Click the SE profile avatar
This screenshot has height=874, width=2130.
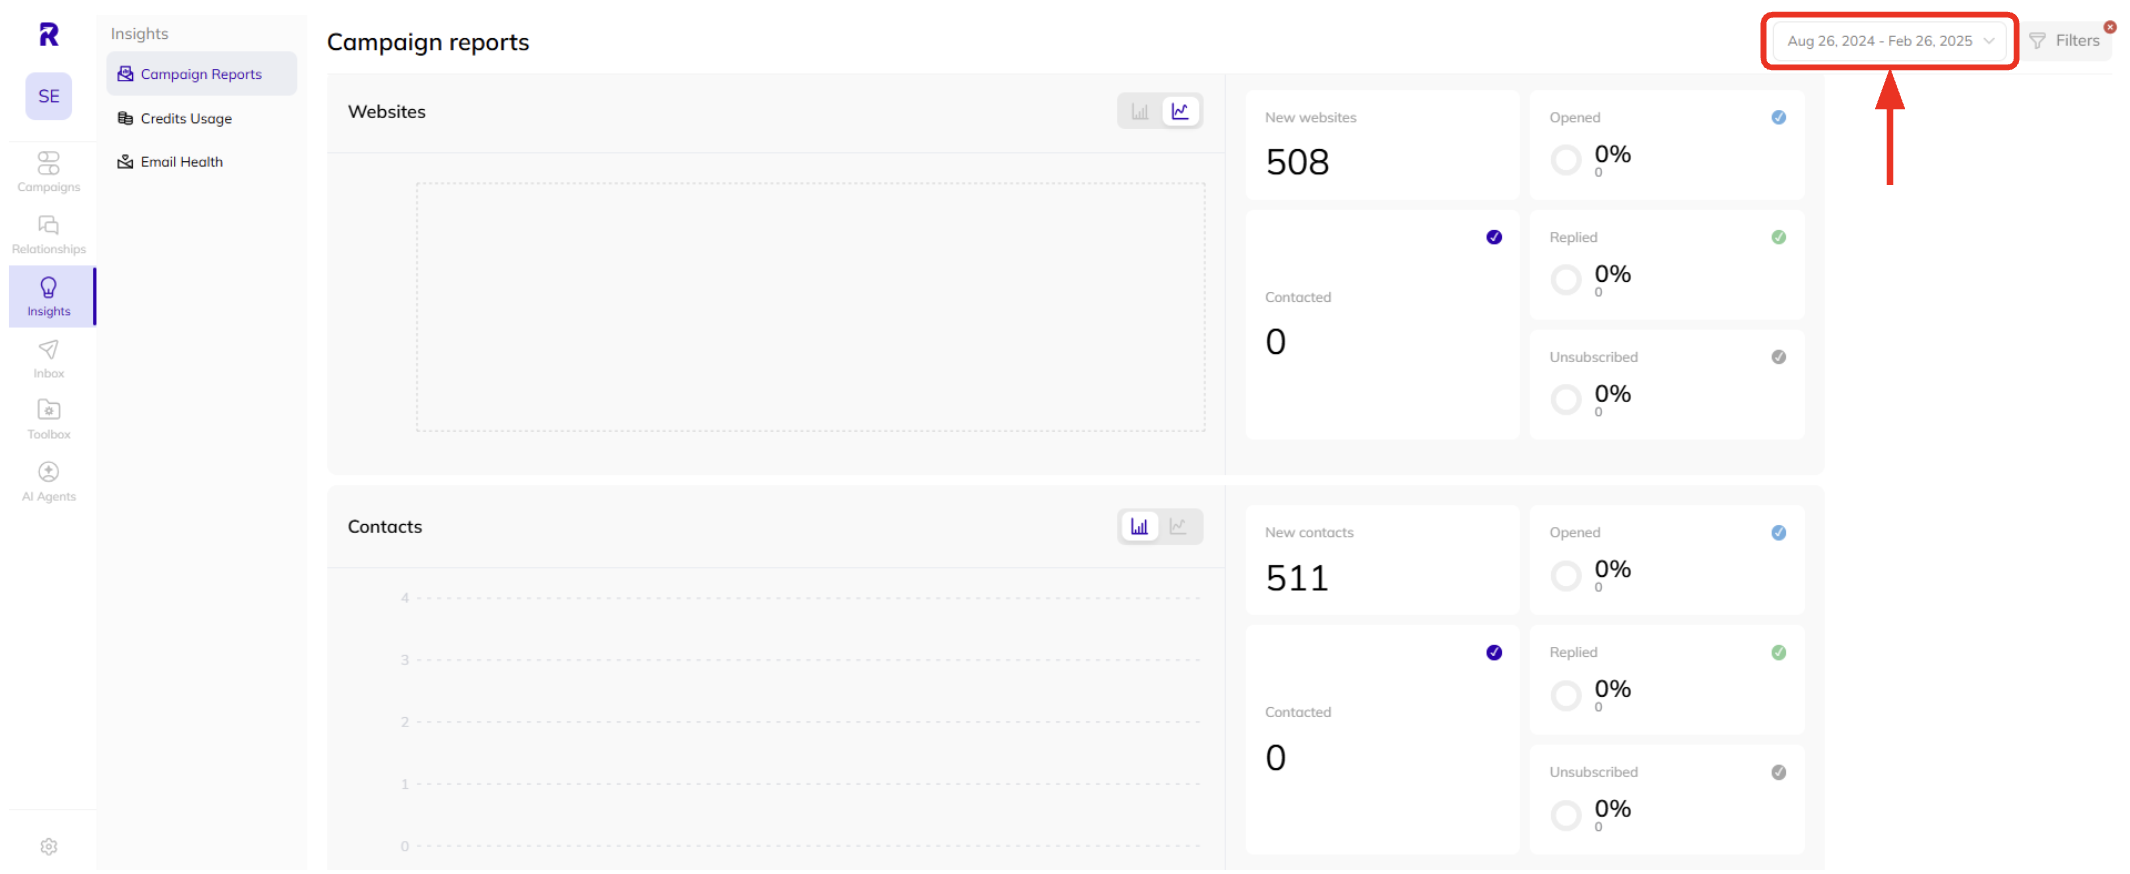(48, 96)
